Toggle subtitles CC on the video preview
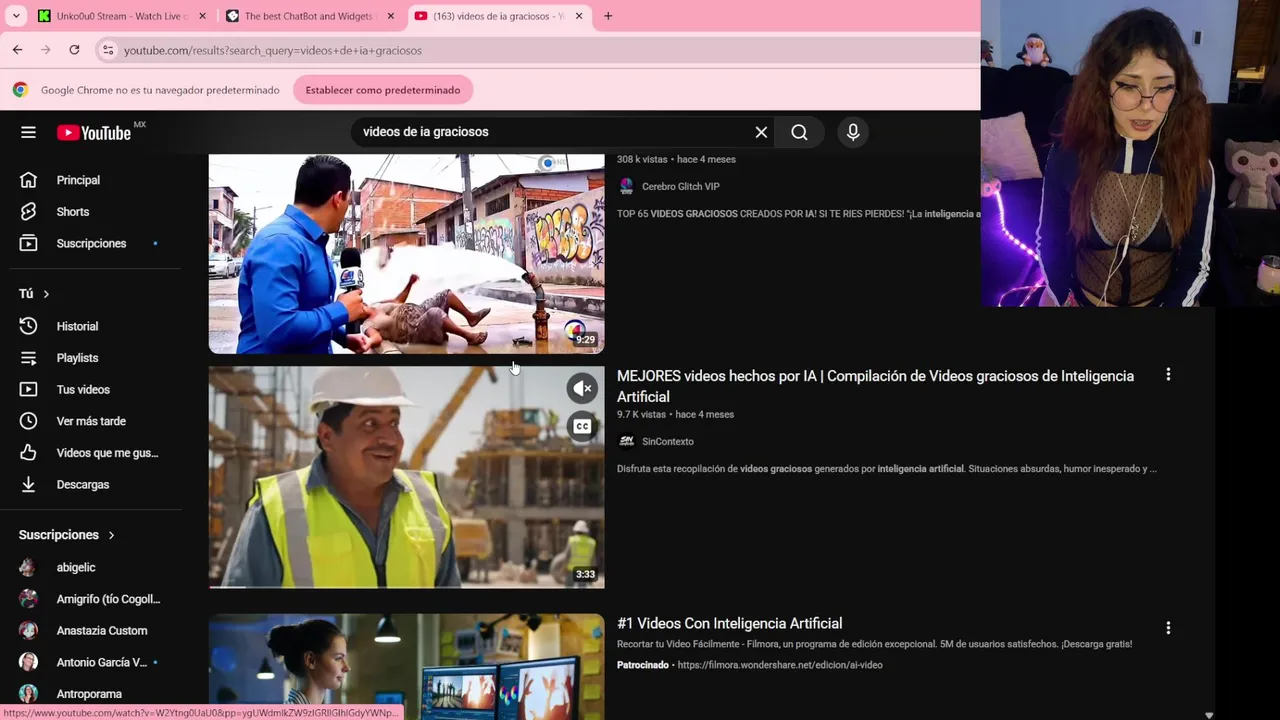 [582, 427]
